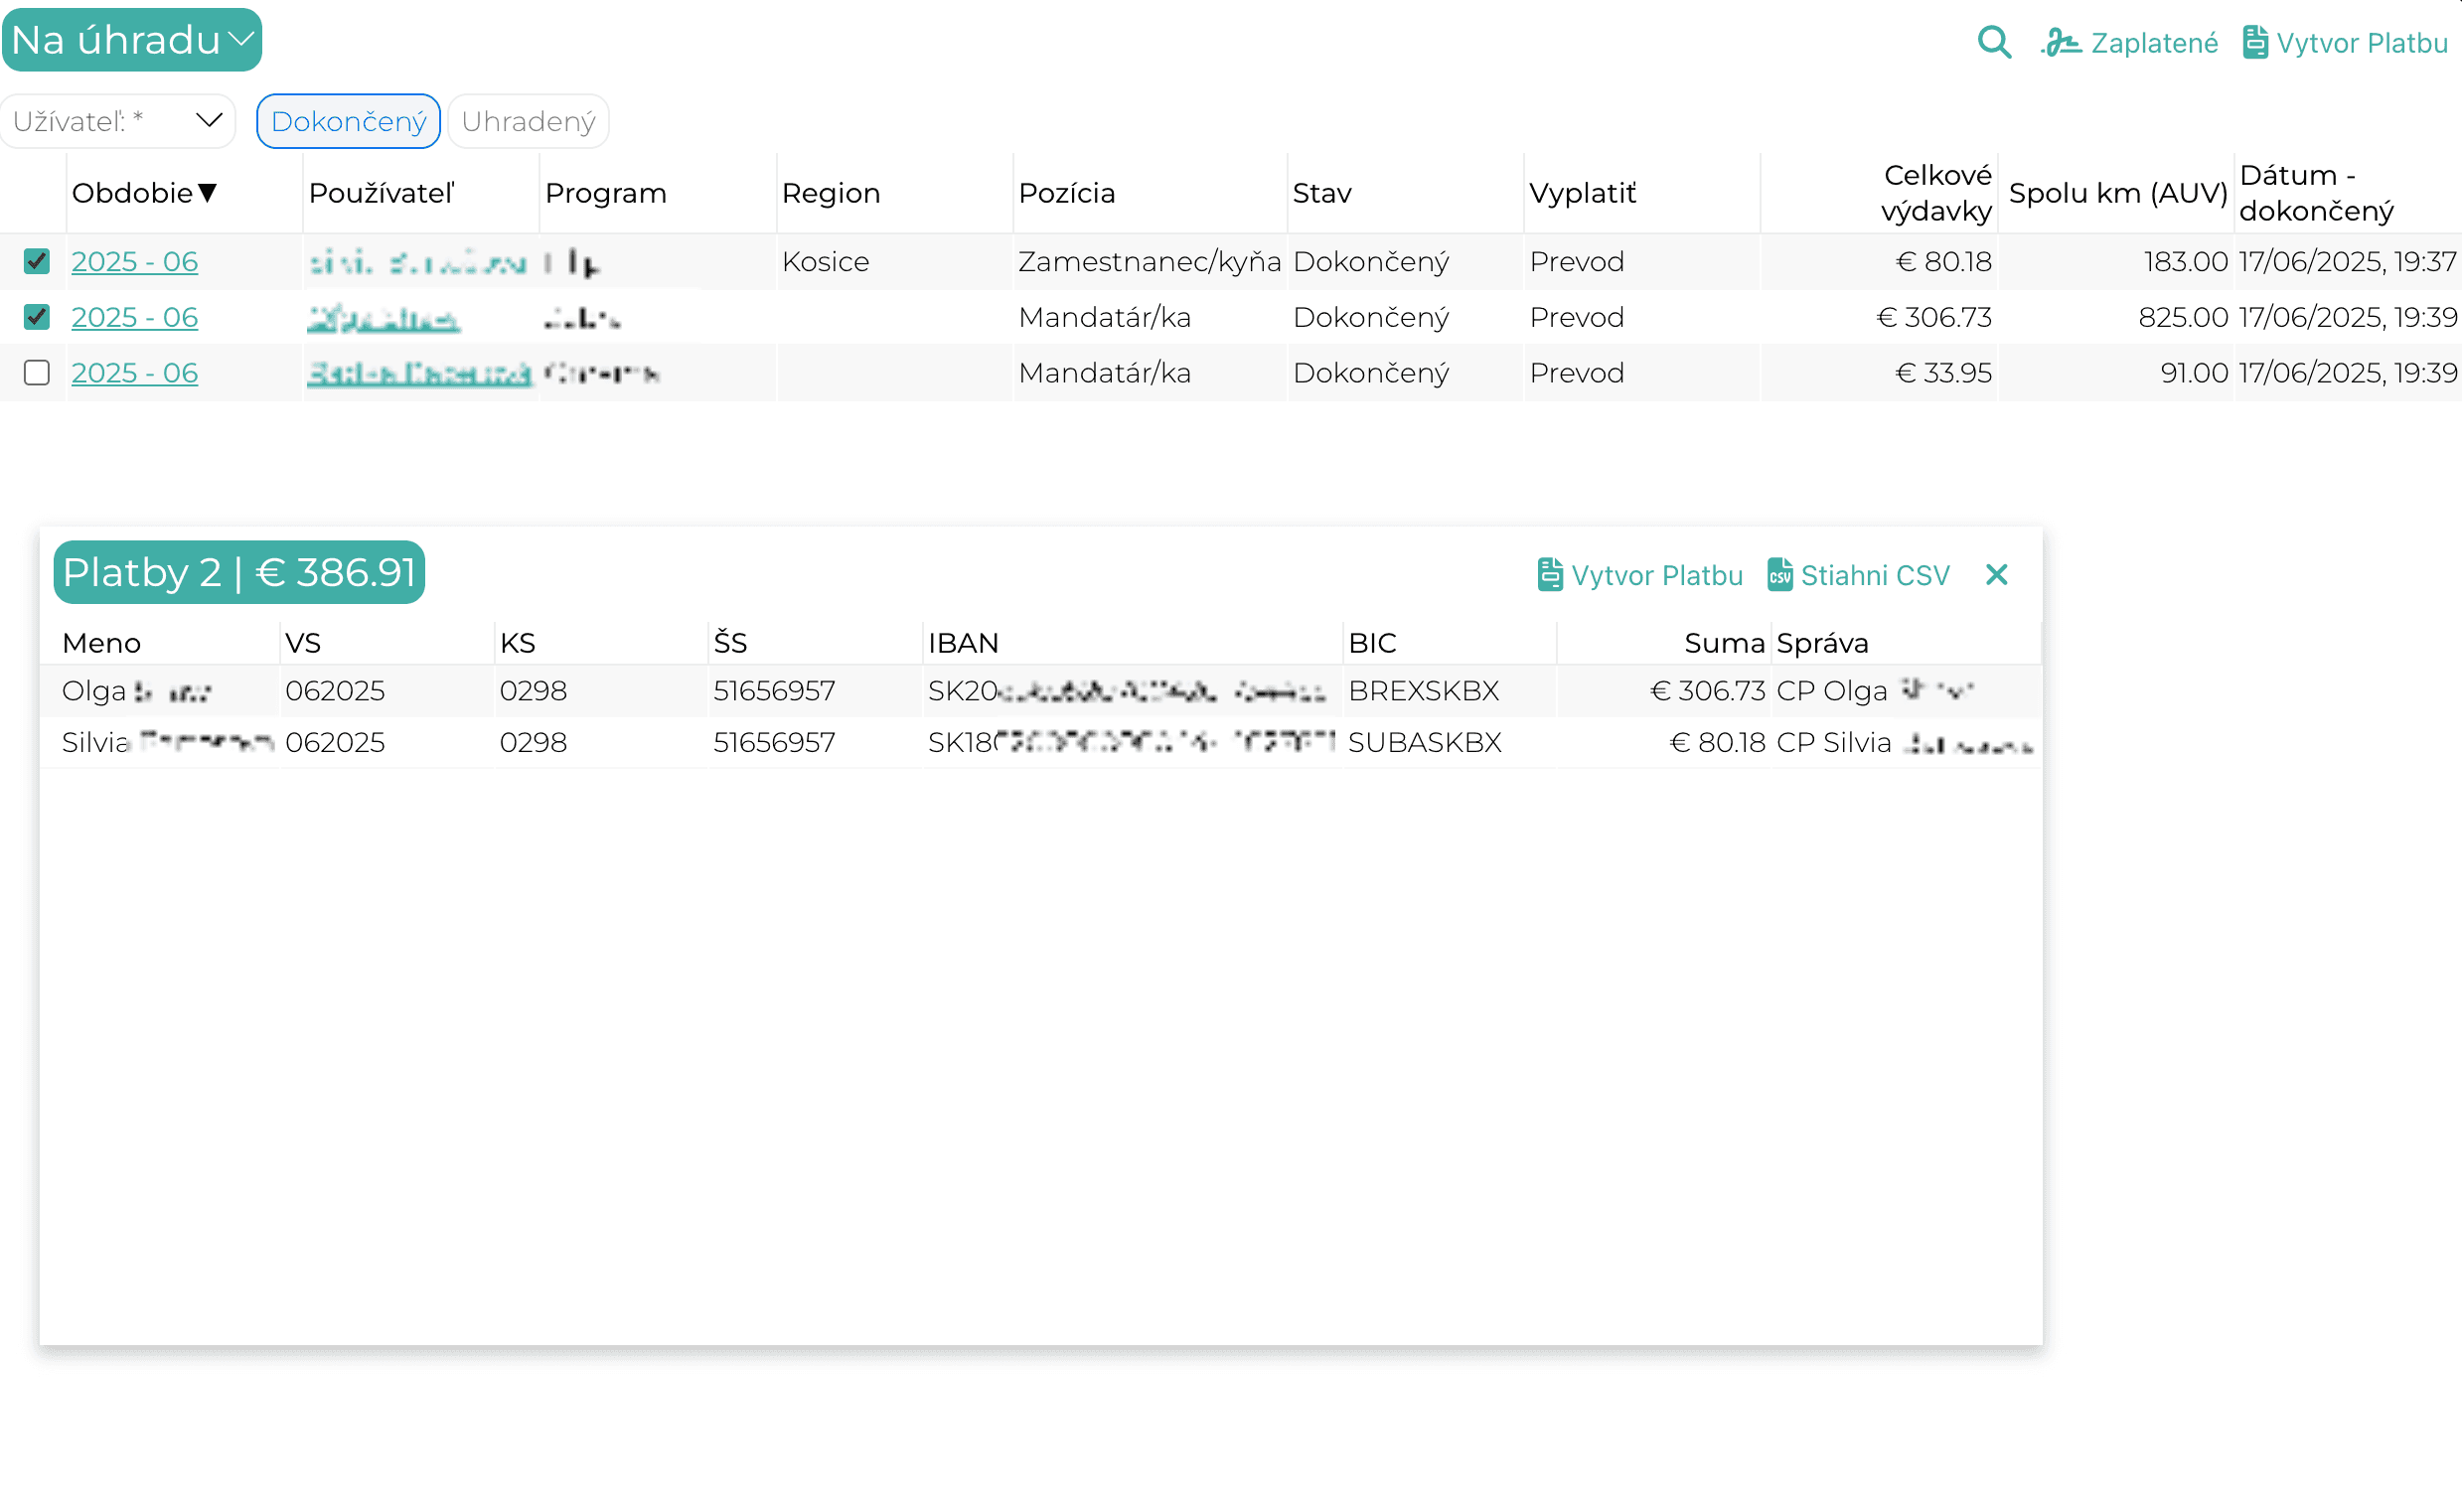2462x1512 pixels.
Task: Open user link in € 33.95 row
Action: [x=419, y=374]
